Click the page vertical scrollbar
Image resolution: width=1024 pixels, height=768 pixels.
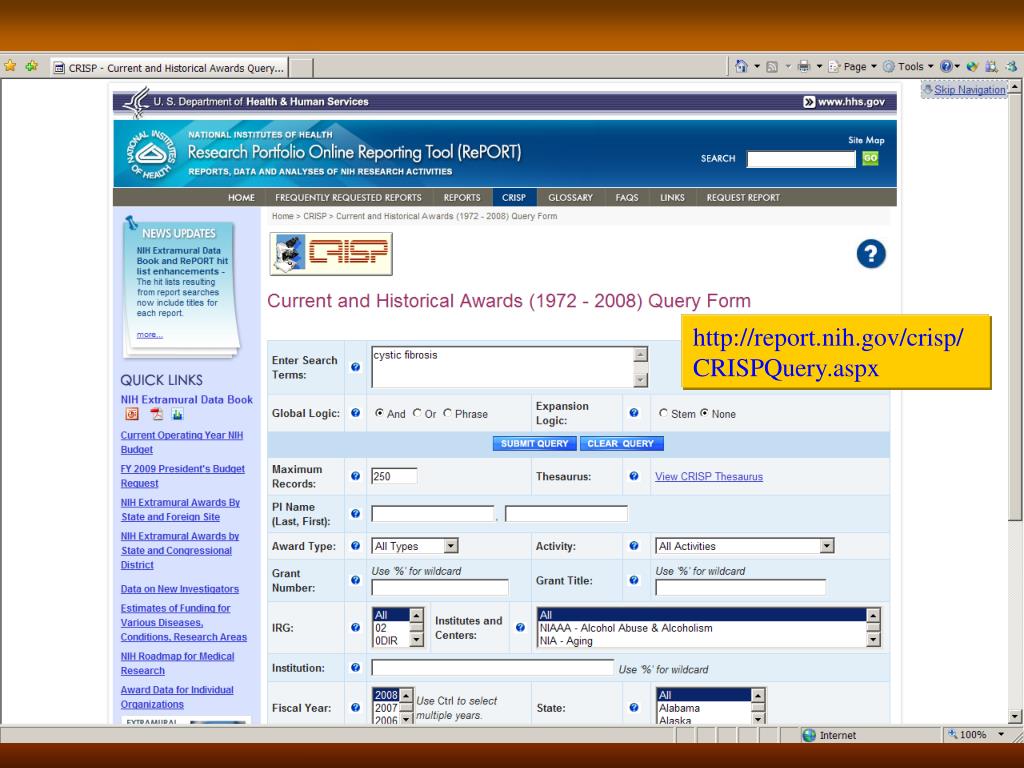tap(1014, 402)
